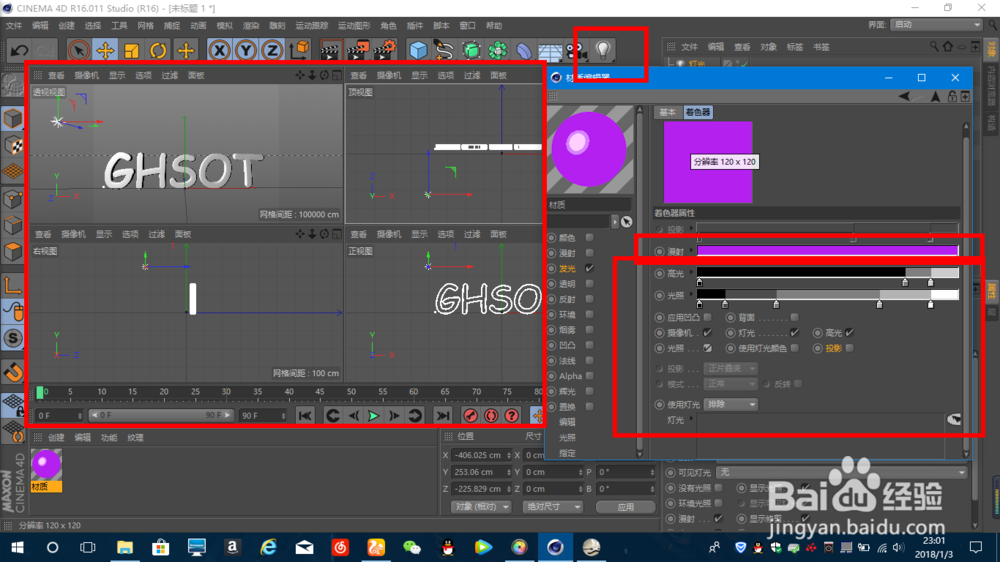Viewport: 1000px width, 562px height.
Task: Click the make editable cube icon
Action: (x=13, y=119)
